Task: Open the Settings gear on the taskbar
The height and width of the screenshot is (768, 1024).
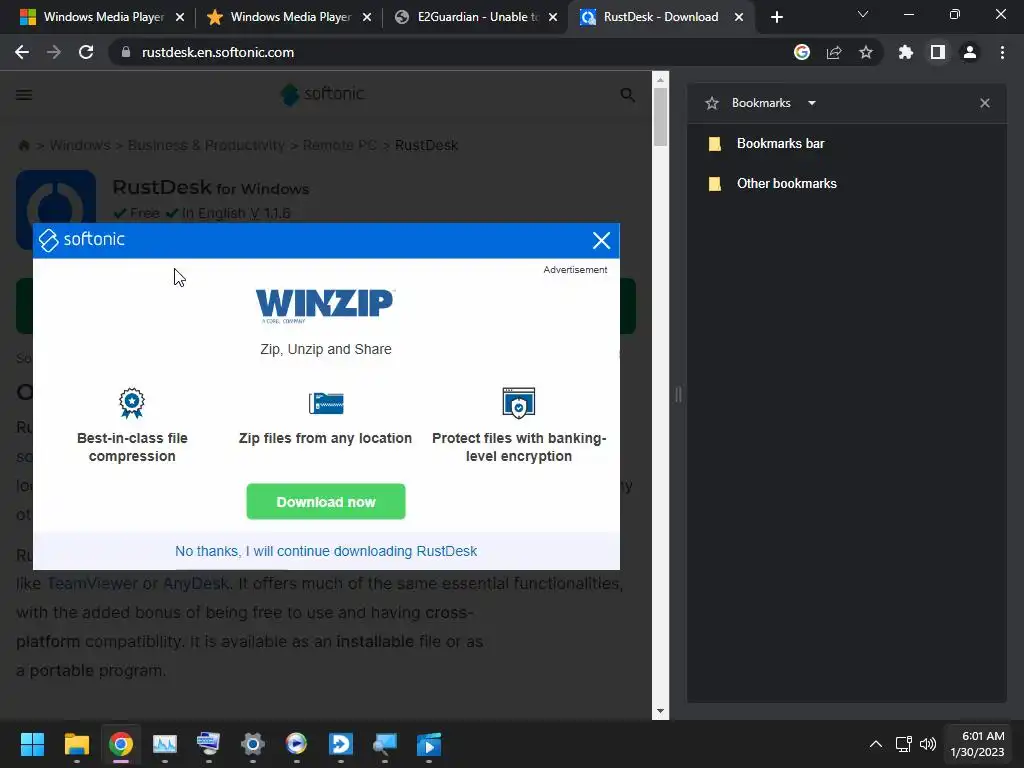Action: tap(253, 744)
